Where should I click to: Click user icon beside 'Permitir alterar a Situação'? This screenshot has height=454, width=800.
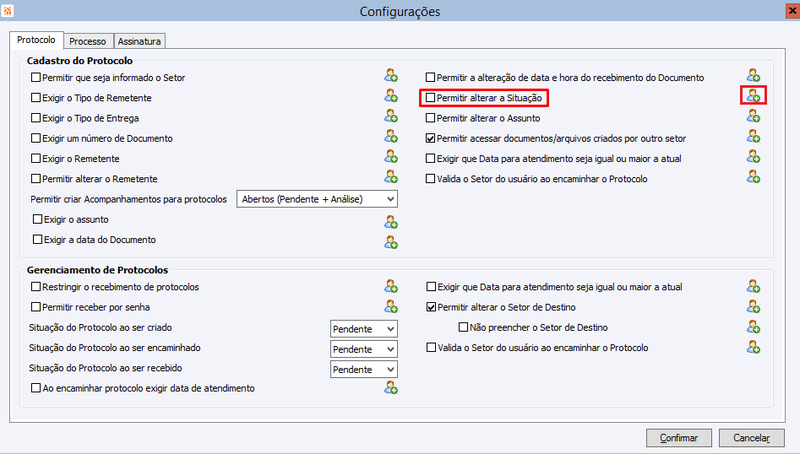pyautogui.click(x=754, y=95)
